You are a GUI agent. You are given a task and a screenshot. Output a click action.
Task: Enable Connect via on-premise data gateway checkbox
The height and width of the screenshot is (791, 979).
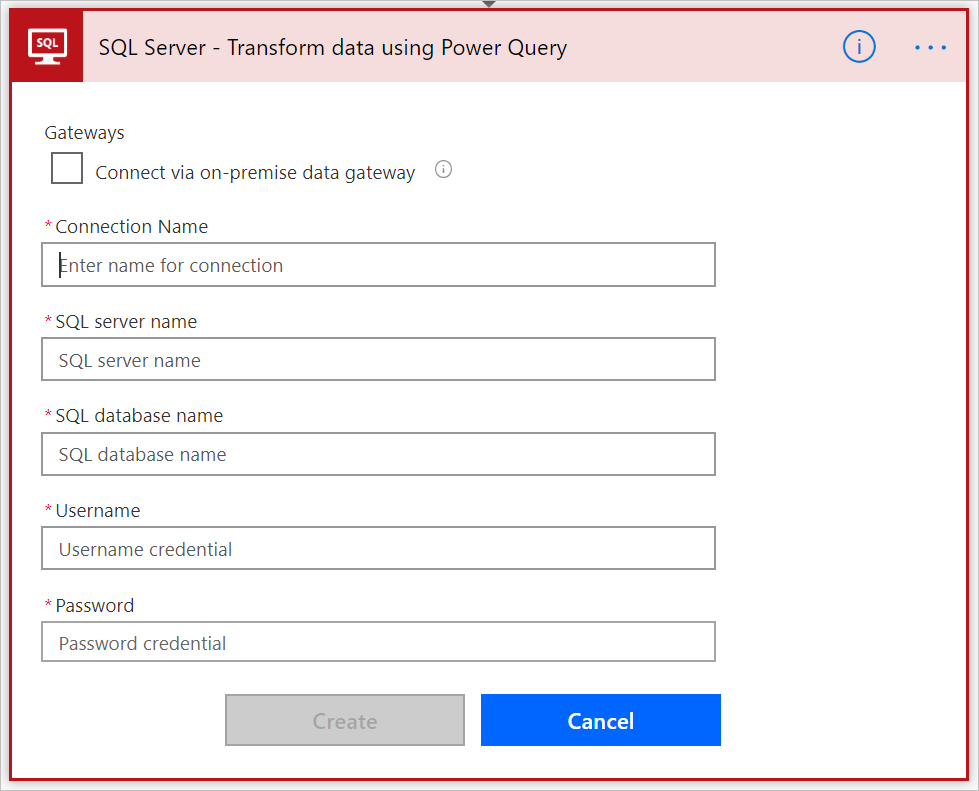67,168
